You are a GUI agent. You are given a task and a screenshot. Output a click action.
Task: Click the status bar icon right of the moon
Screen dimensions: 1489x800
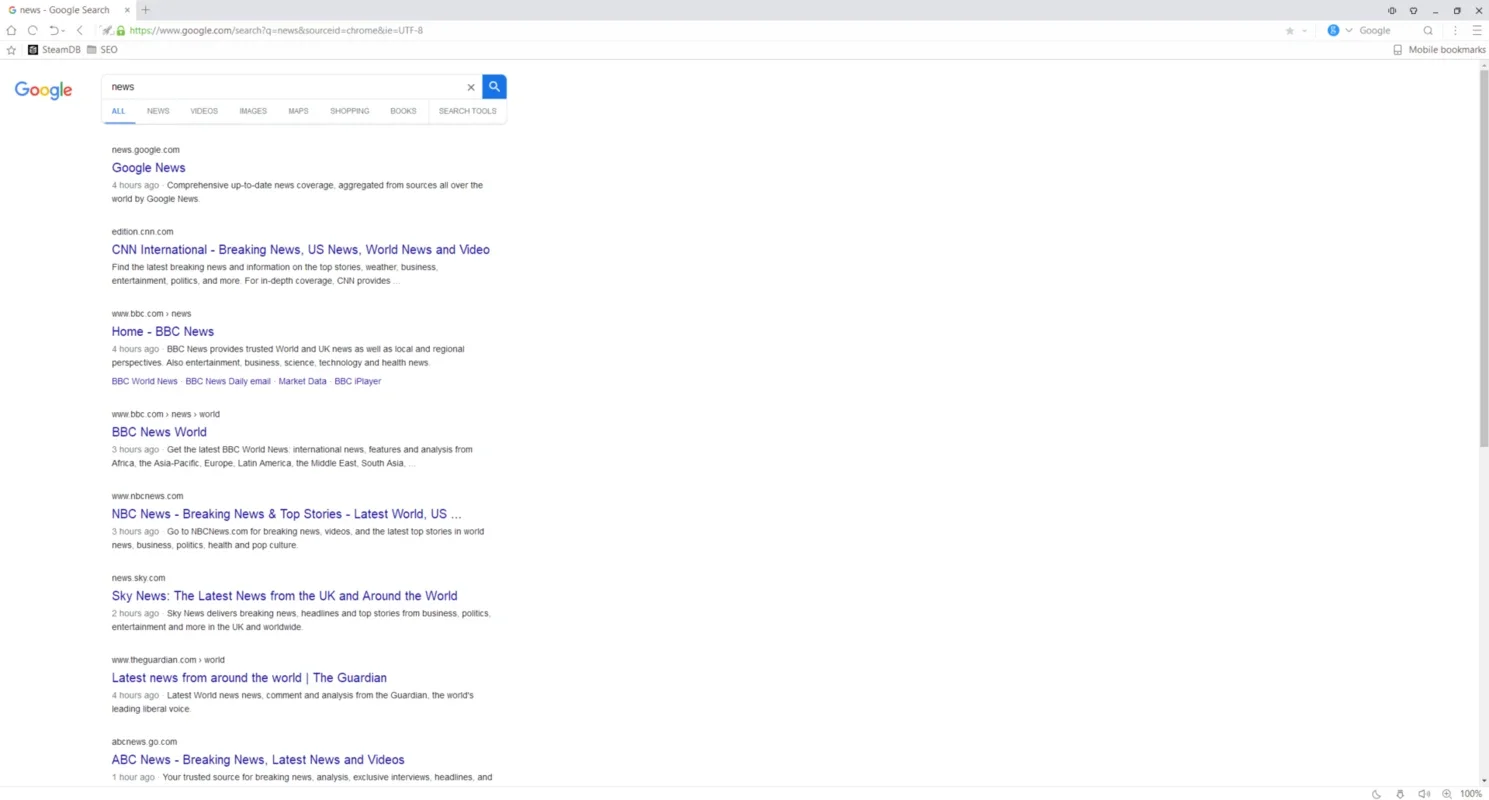point(1400,794)
